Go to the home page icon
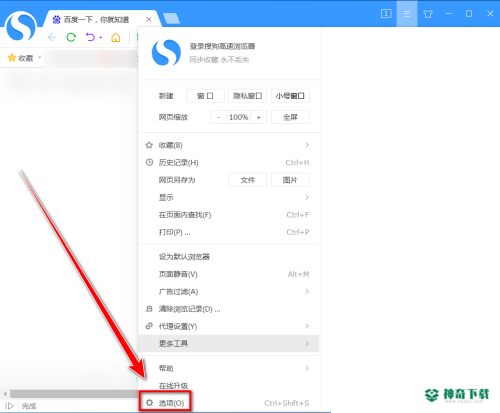This screenshot has height=413, width=500. click(x=116, y=37)
